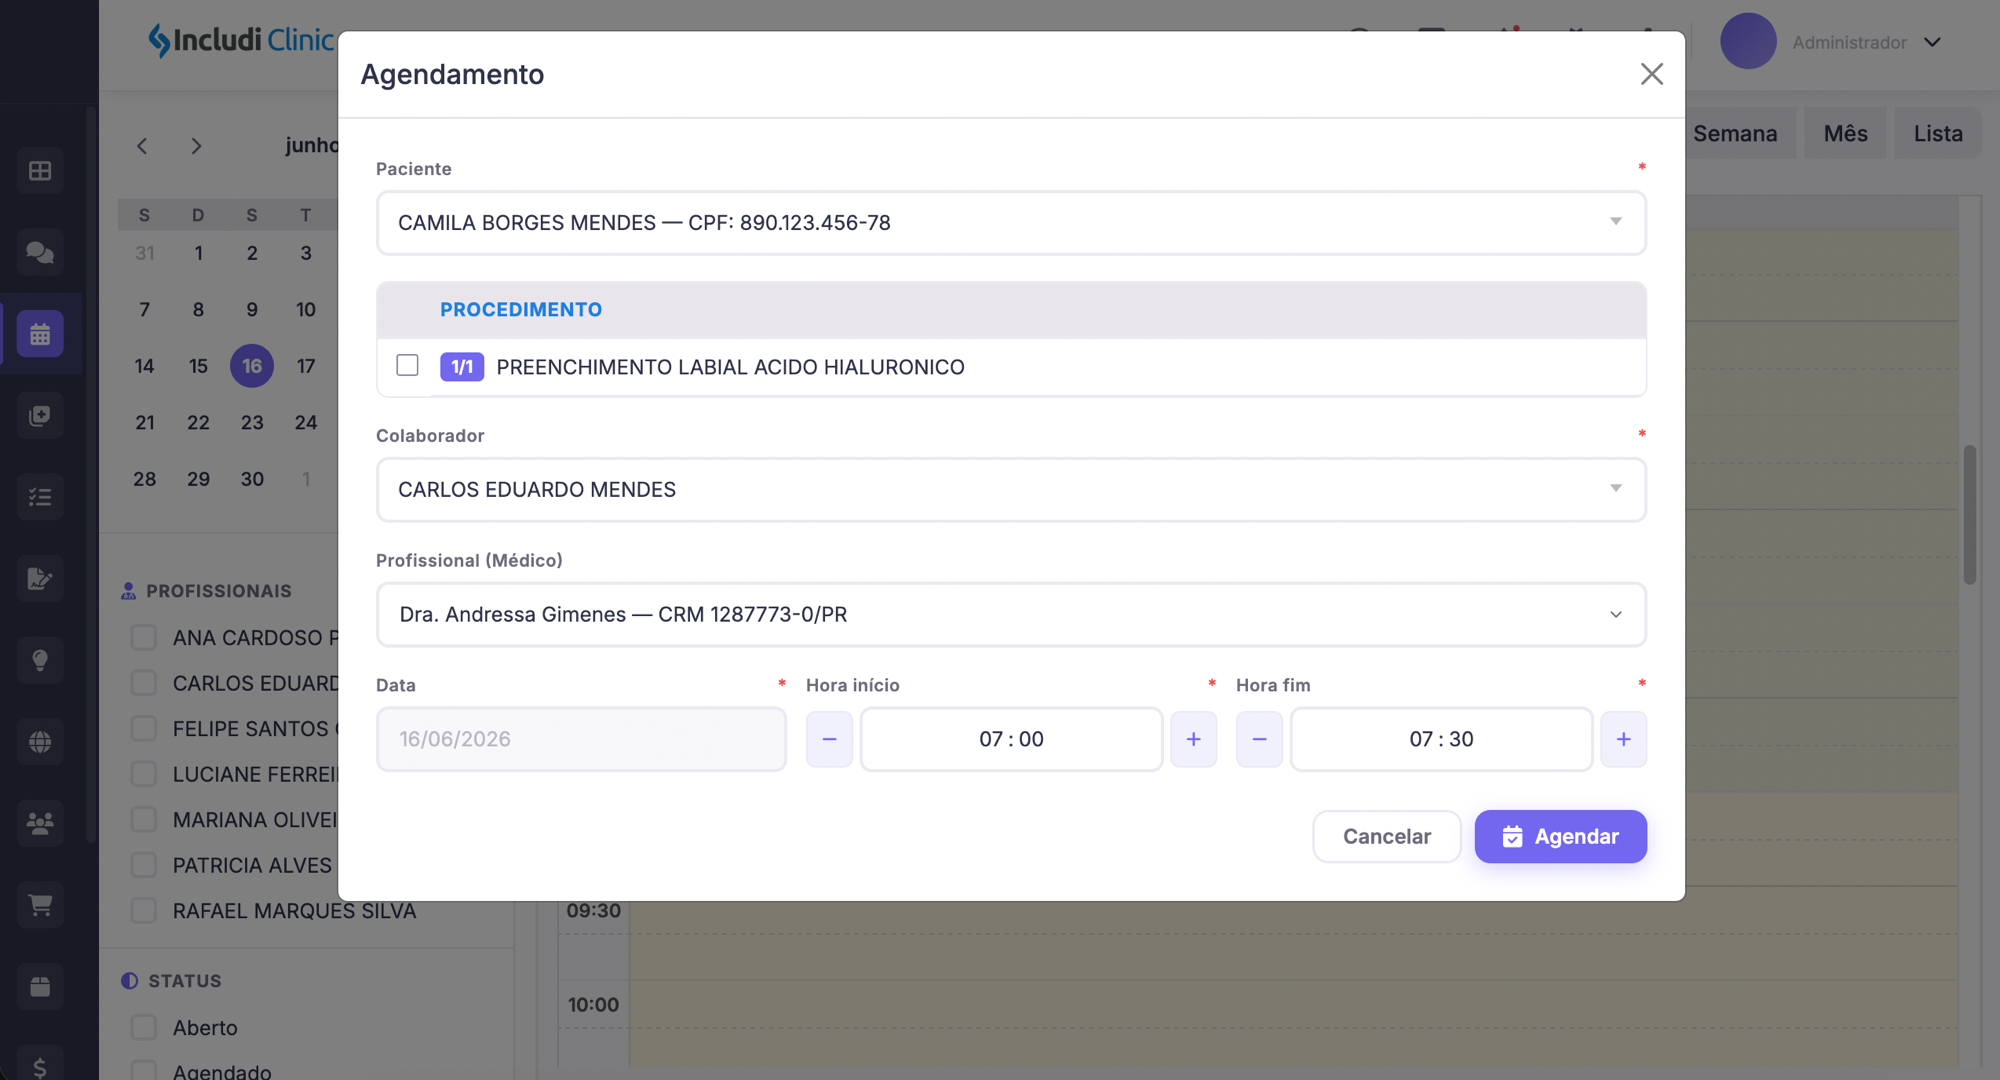Open the checklist sidebar icon
The image size is (2000, 1080).
[40, 497]
